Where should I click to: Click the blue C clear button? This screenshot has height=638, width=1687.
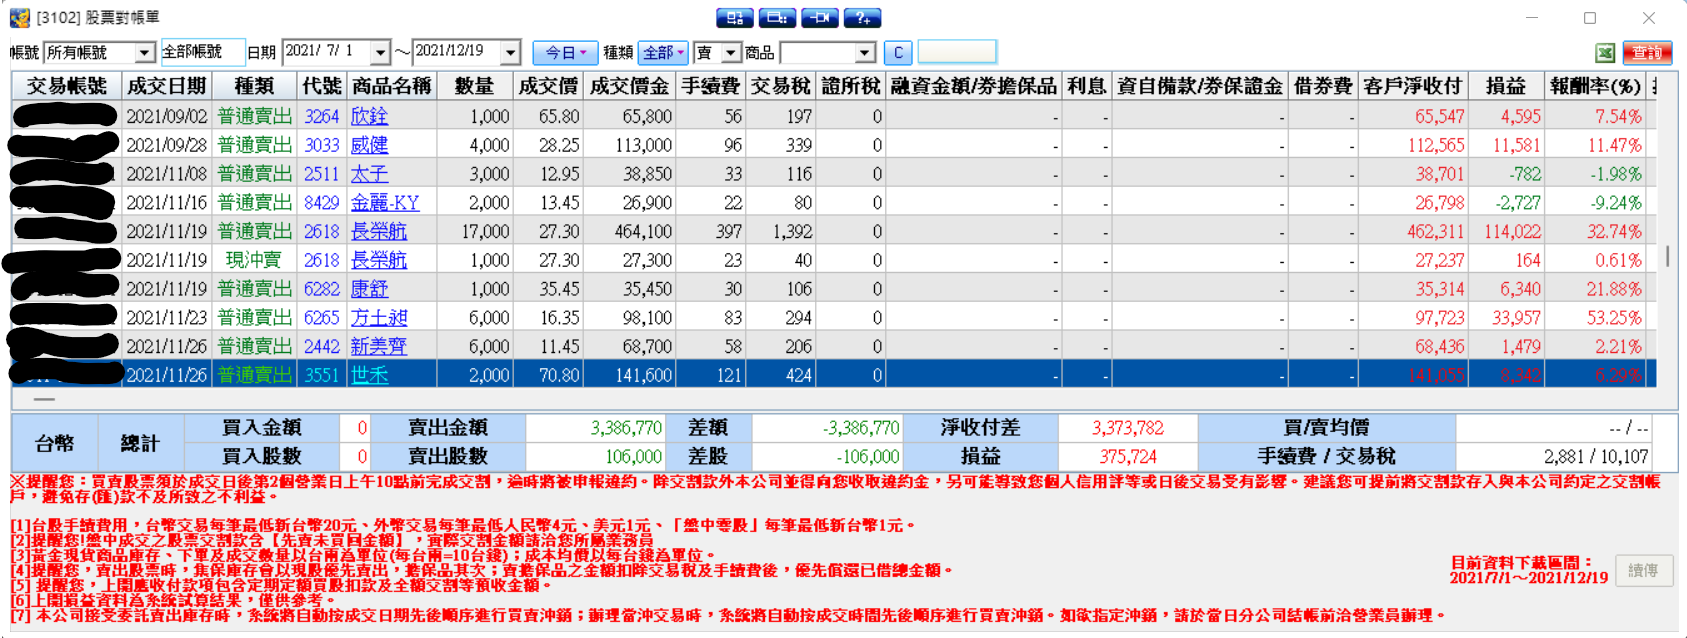(x=898, y=52)
